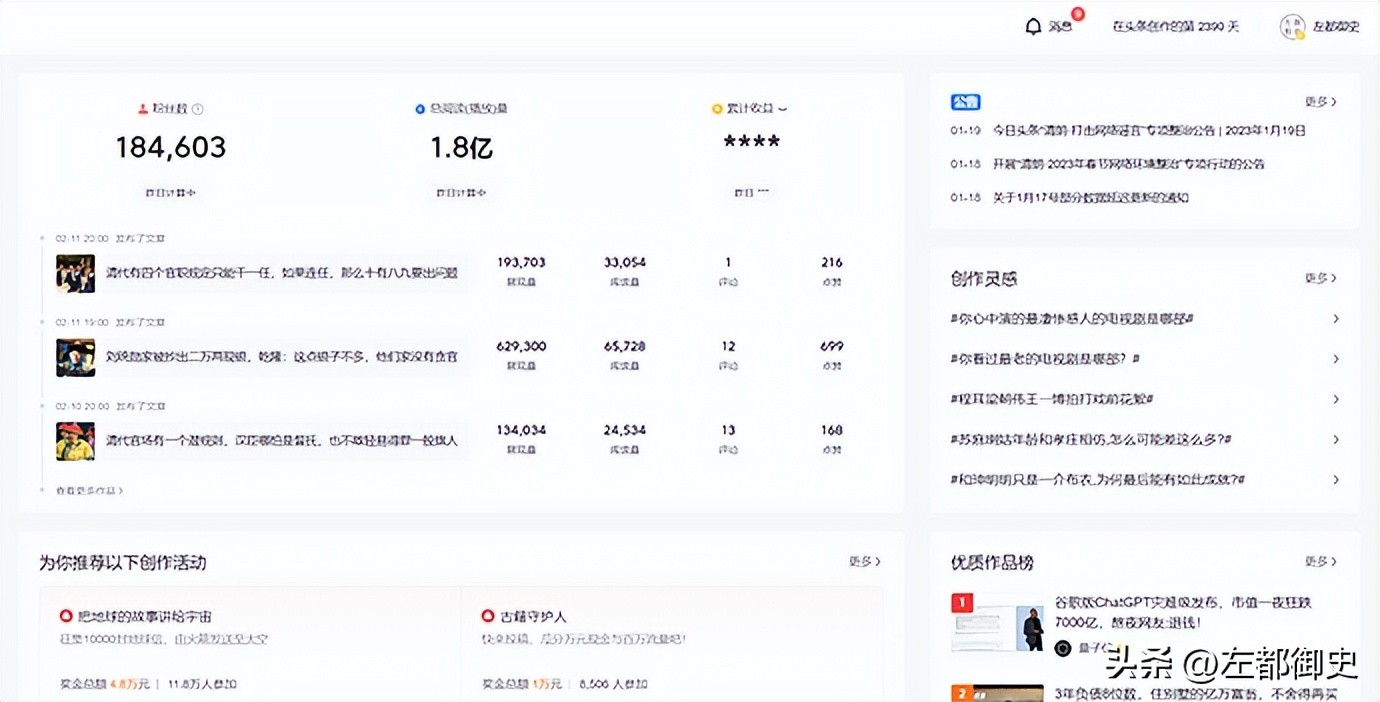Open 更多 next to 公告
1380x702 pixels.
(x=1322, y=102)
